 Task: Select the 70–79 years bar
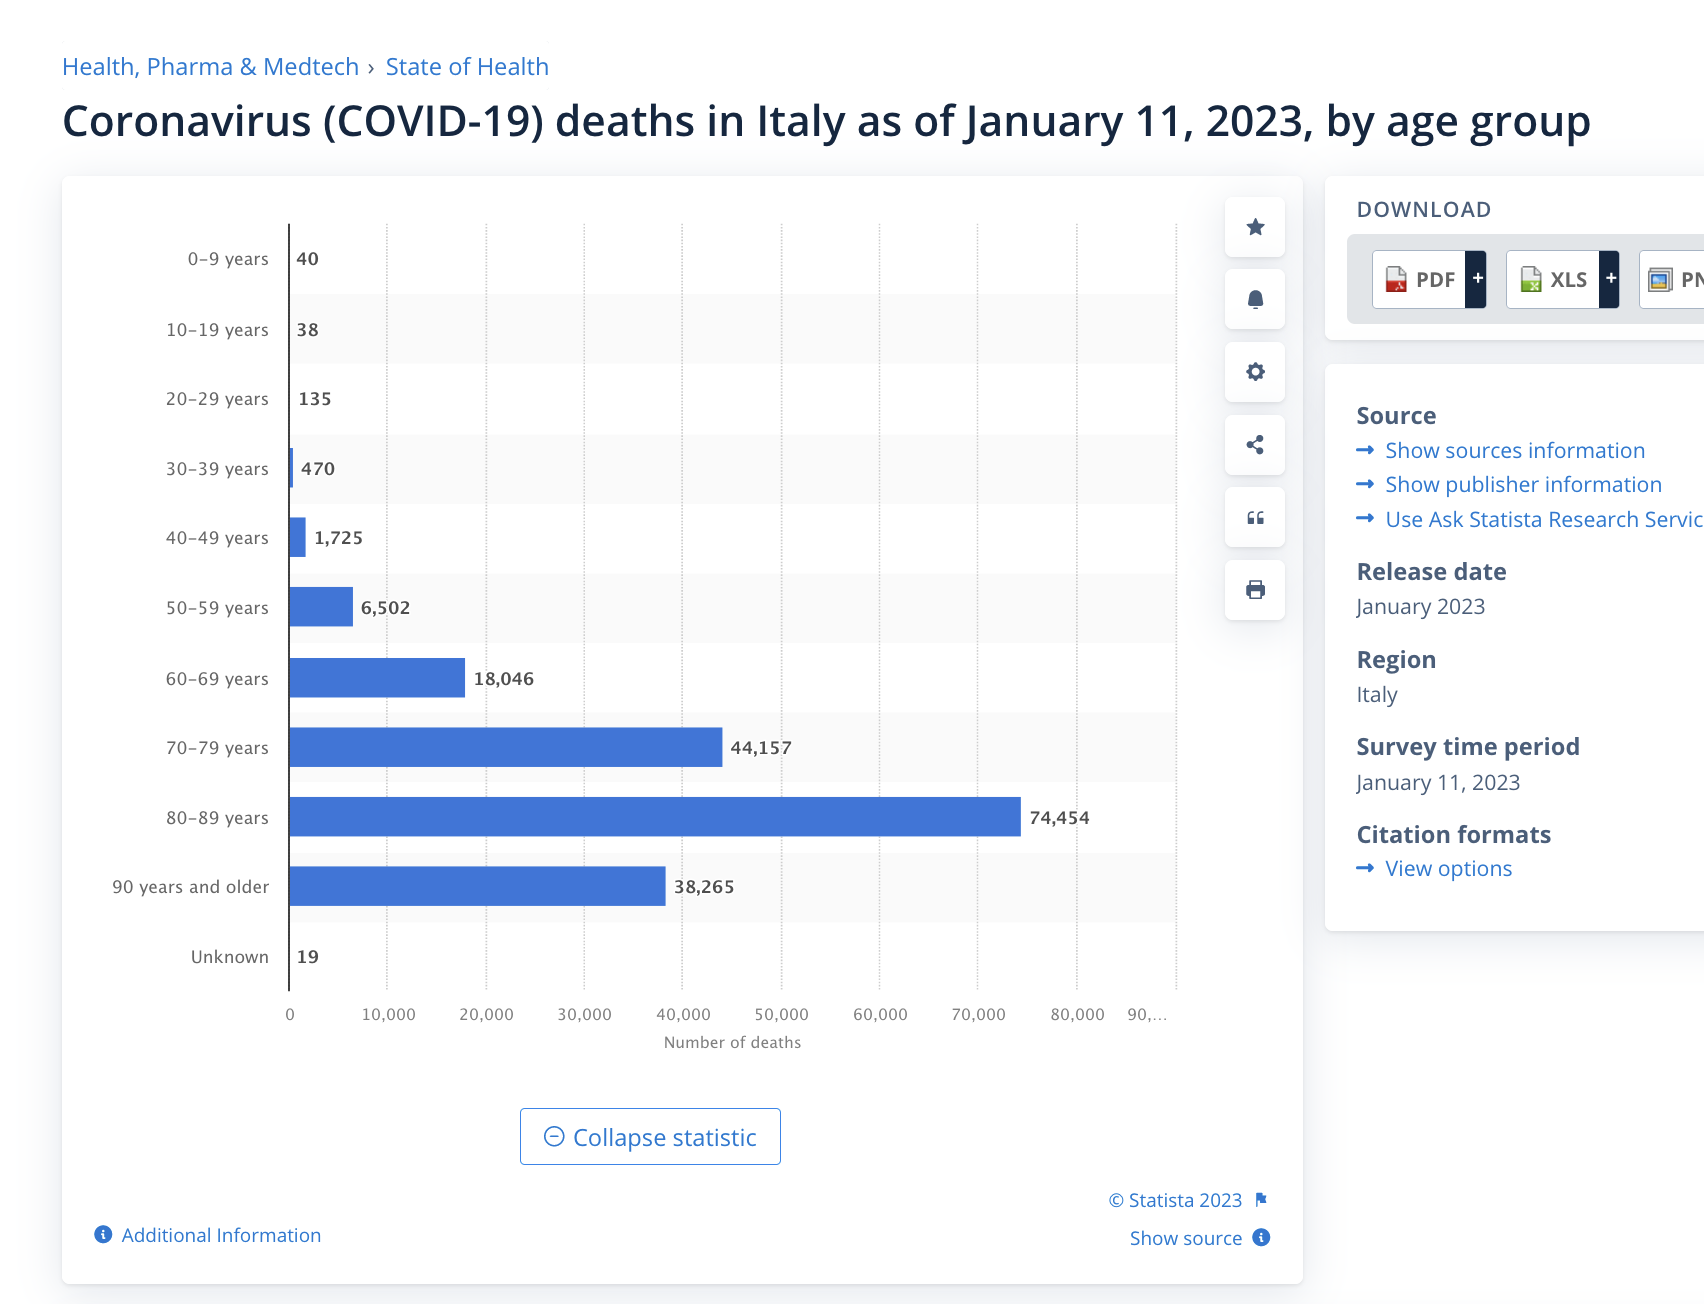click(506, 747)
